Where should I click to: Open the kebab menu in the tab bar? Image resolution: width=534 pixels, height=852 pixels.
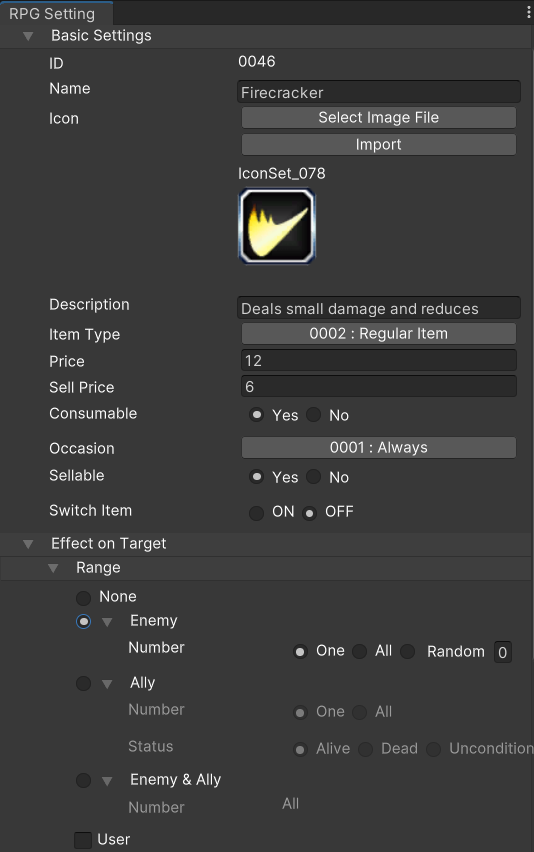pos(528,12)
